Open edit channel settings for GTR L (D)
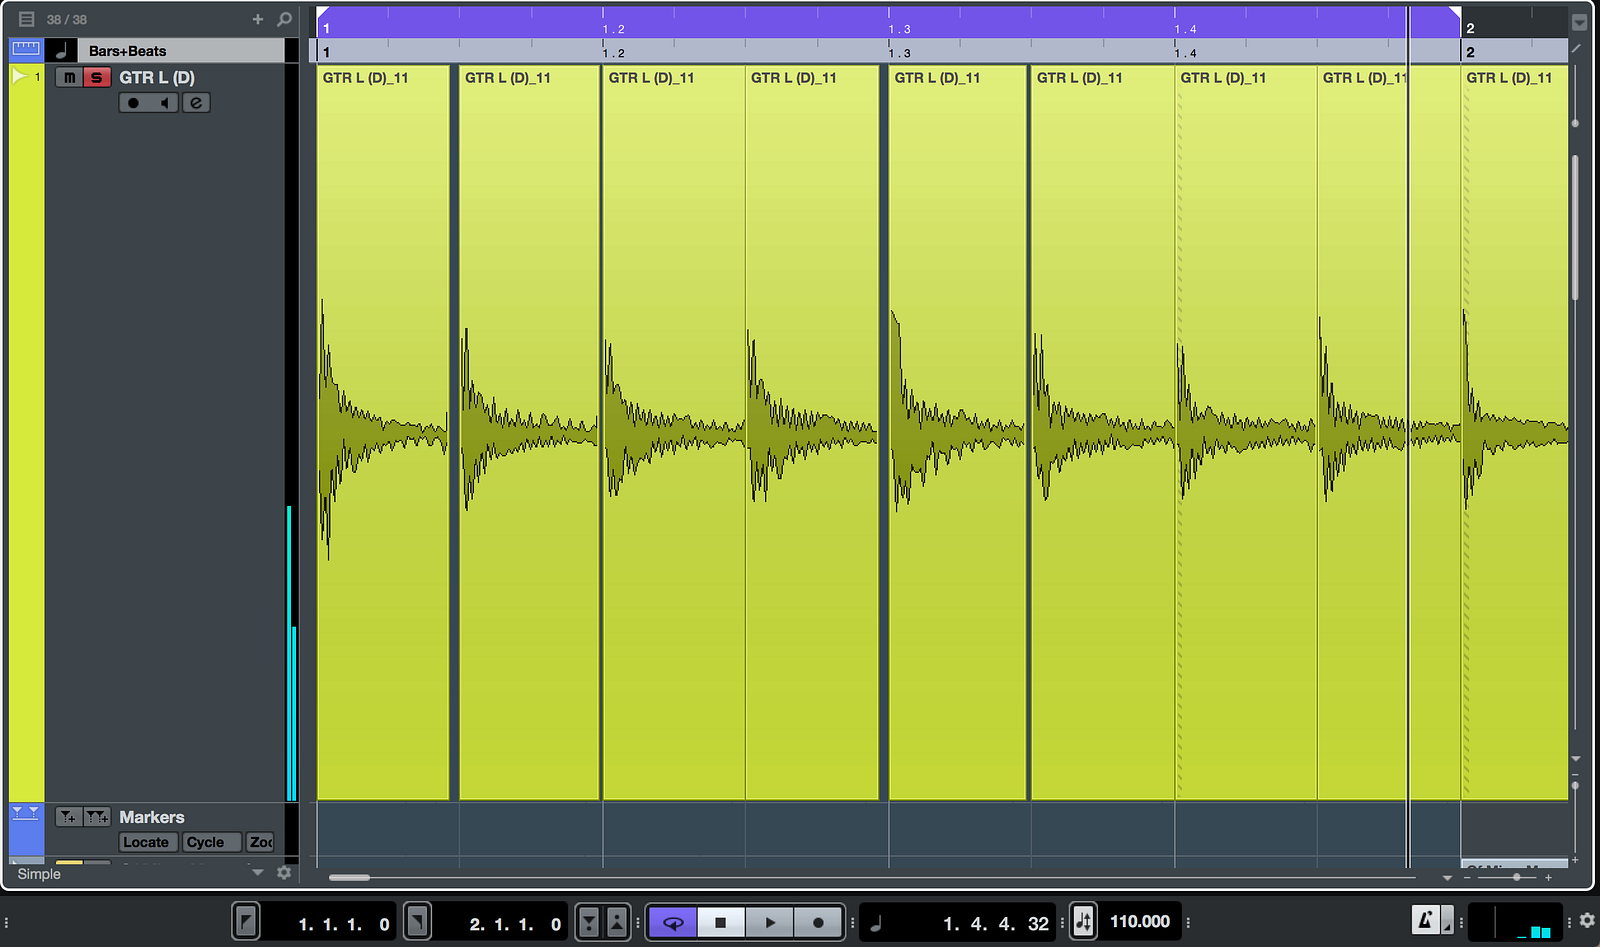 click(x=196, y=102)
